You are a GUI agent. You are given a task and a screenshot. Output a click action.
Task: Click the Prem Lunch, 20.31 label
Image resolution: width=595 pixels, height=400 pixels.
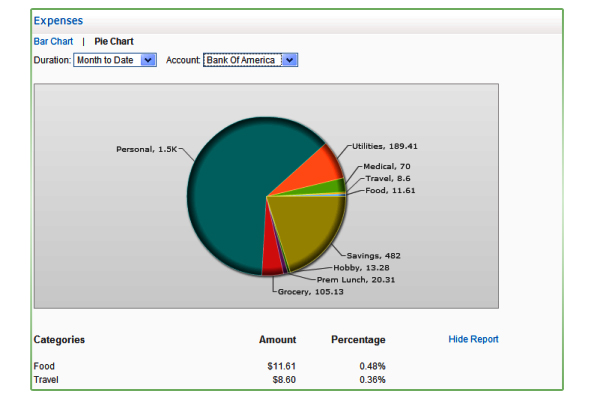(356, 280)
